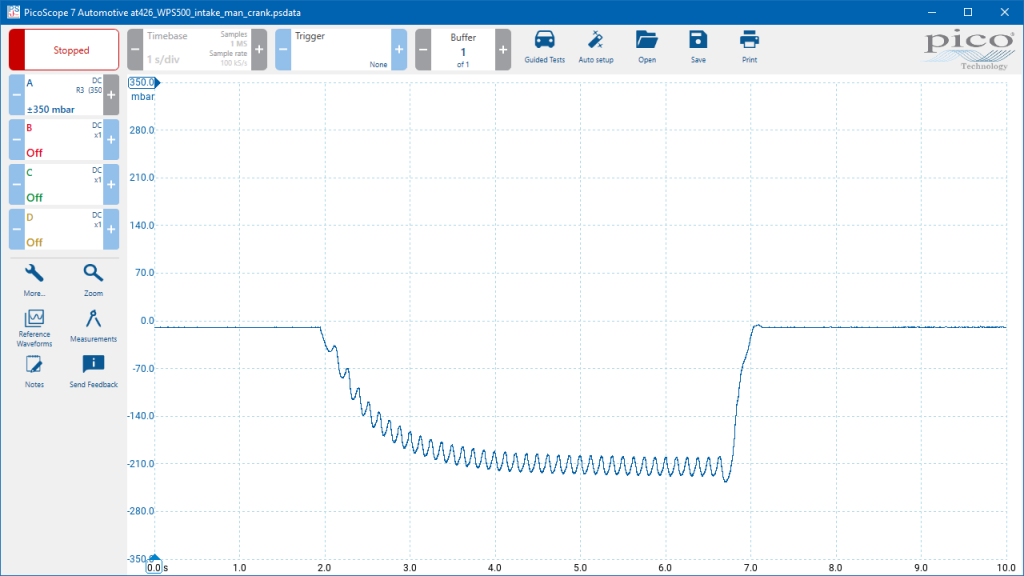Decrease Channel D range
Screen dimensions: 1024x576
point(17,229)
